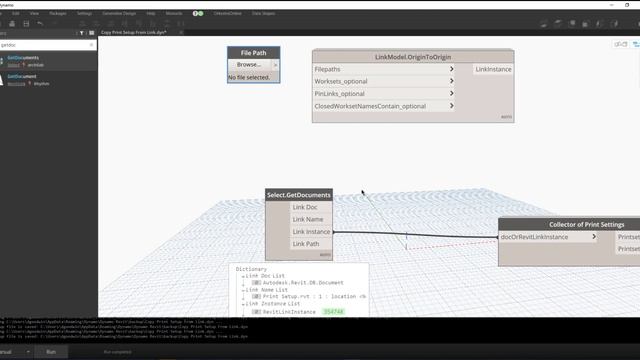Click No file selected text in File Path node
Image resolution: width=640 pixels, height=360 pixels.
click(x=249, y=78)
